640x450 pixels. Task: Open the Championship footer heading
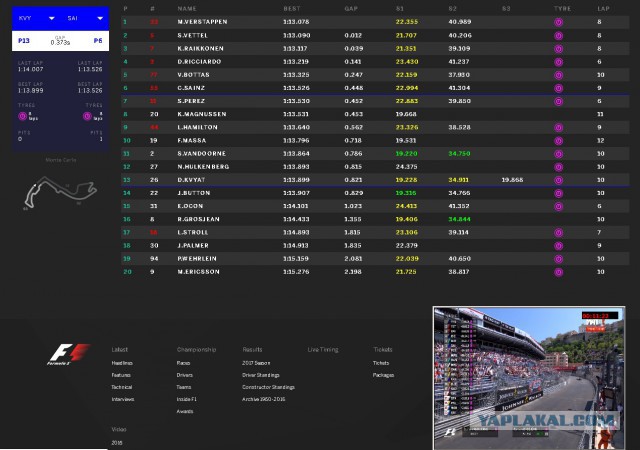[196, 350]
